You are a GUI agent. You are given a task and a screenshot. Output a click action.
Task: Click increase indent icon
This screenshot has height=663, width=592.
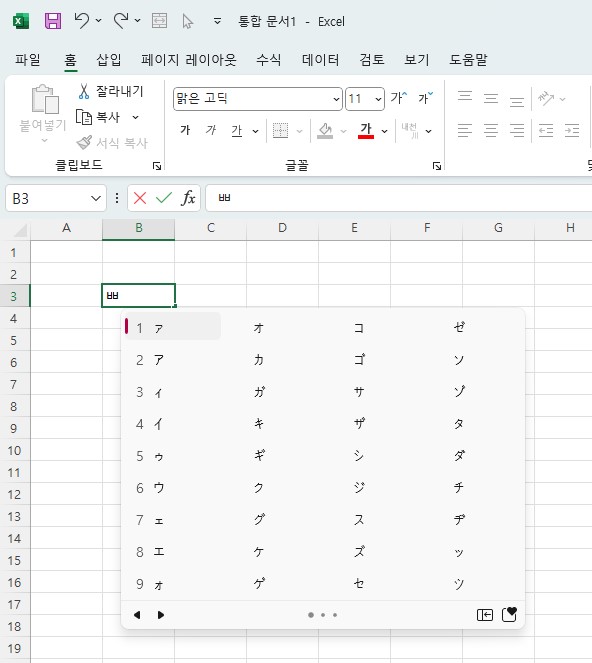572,131
